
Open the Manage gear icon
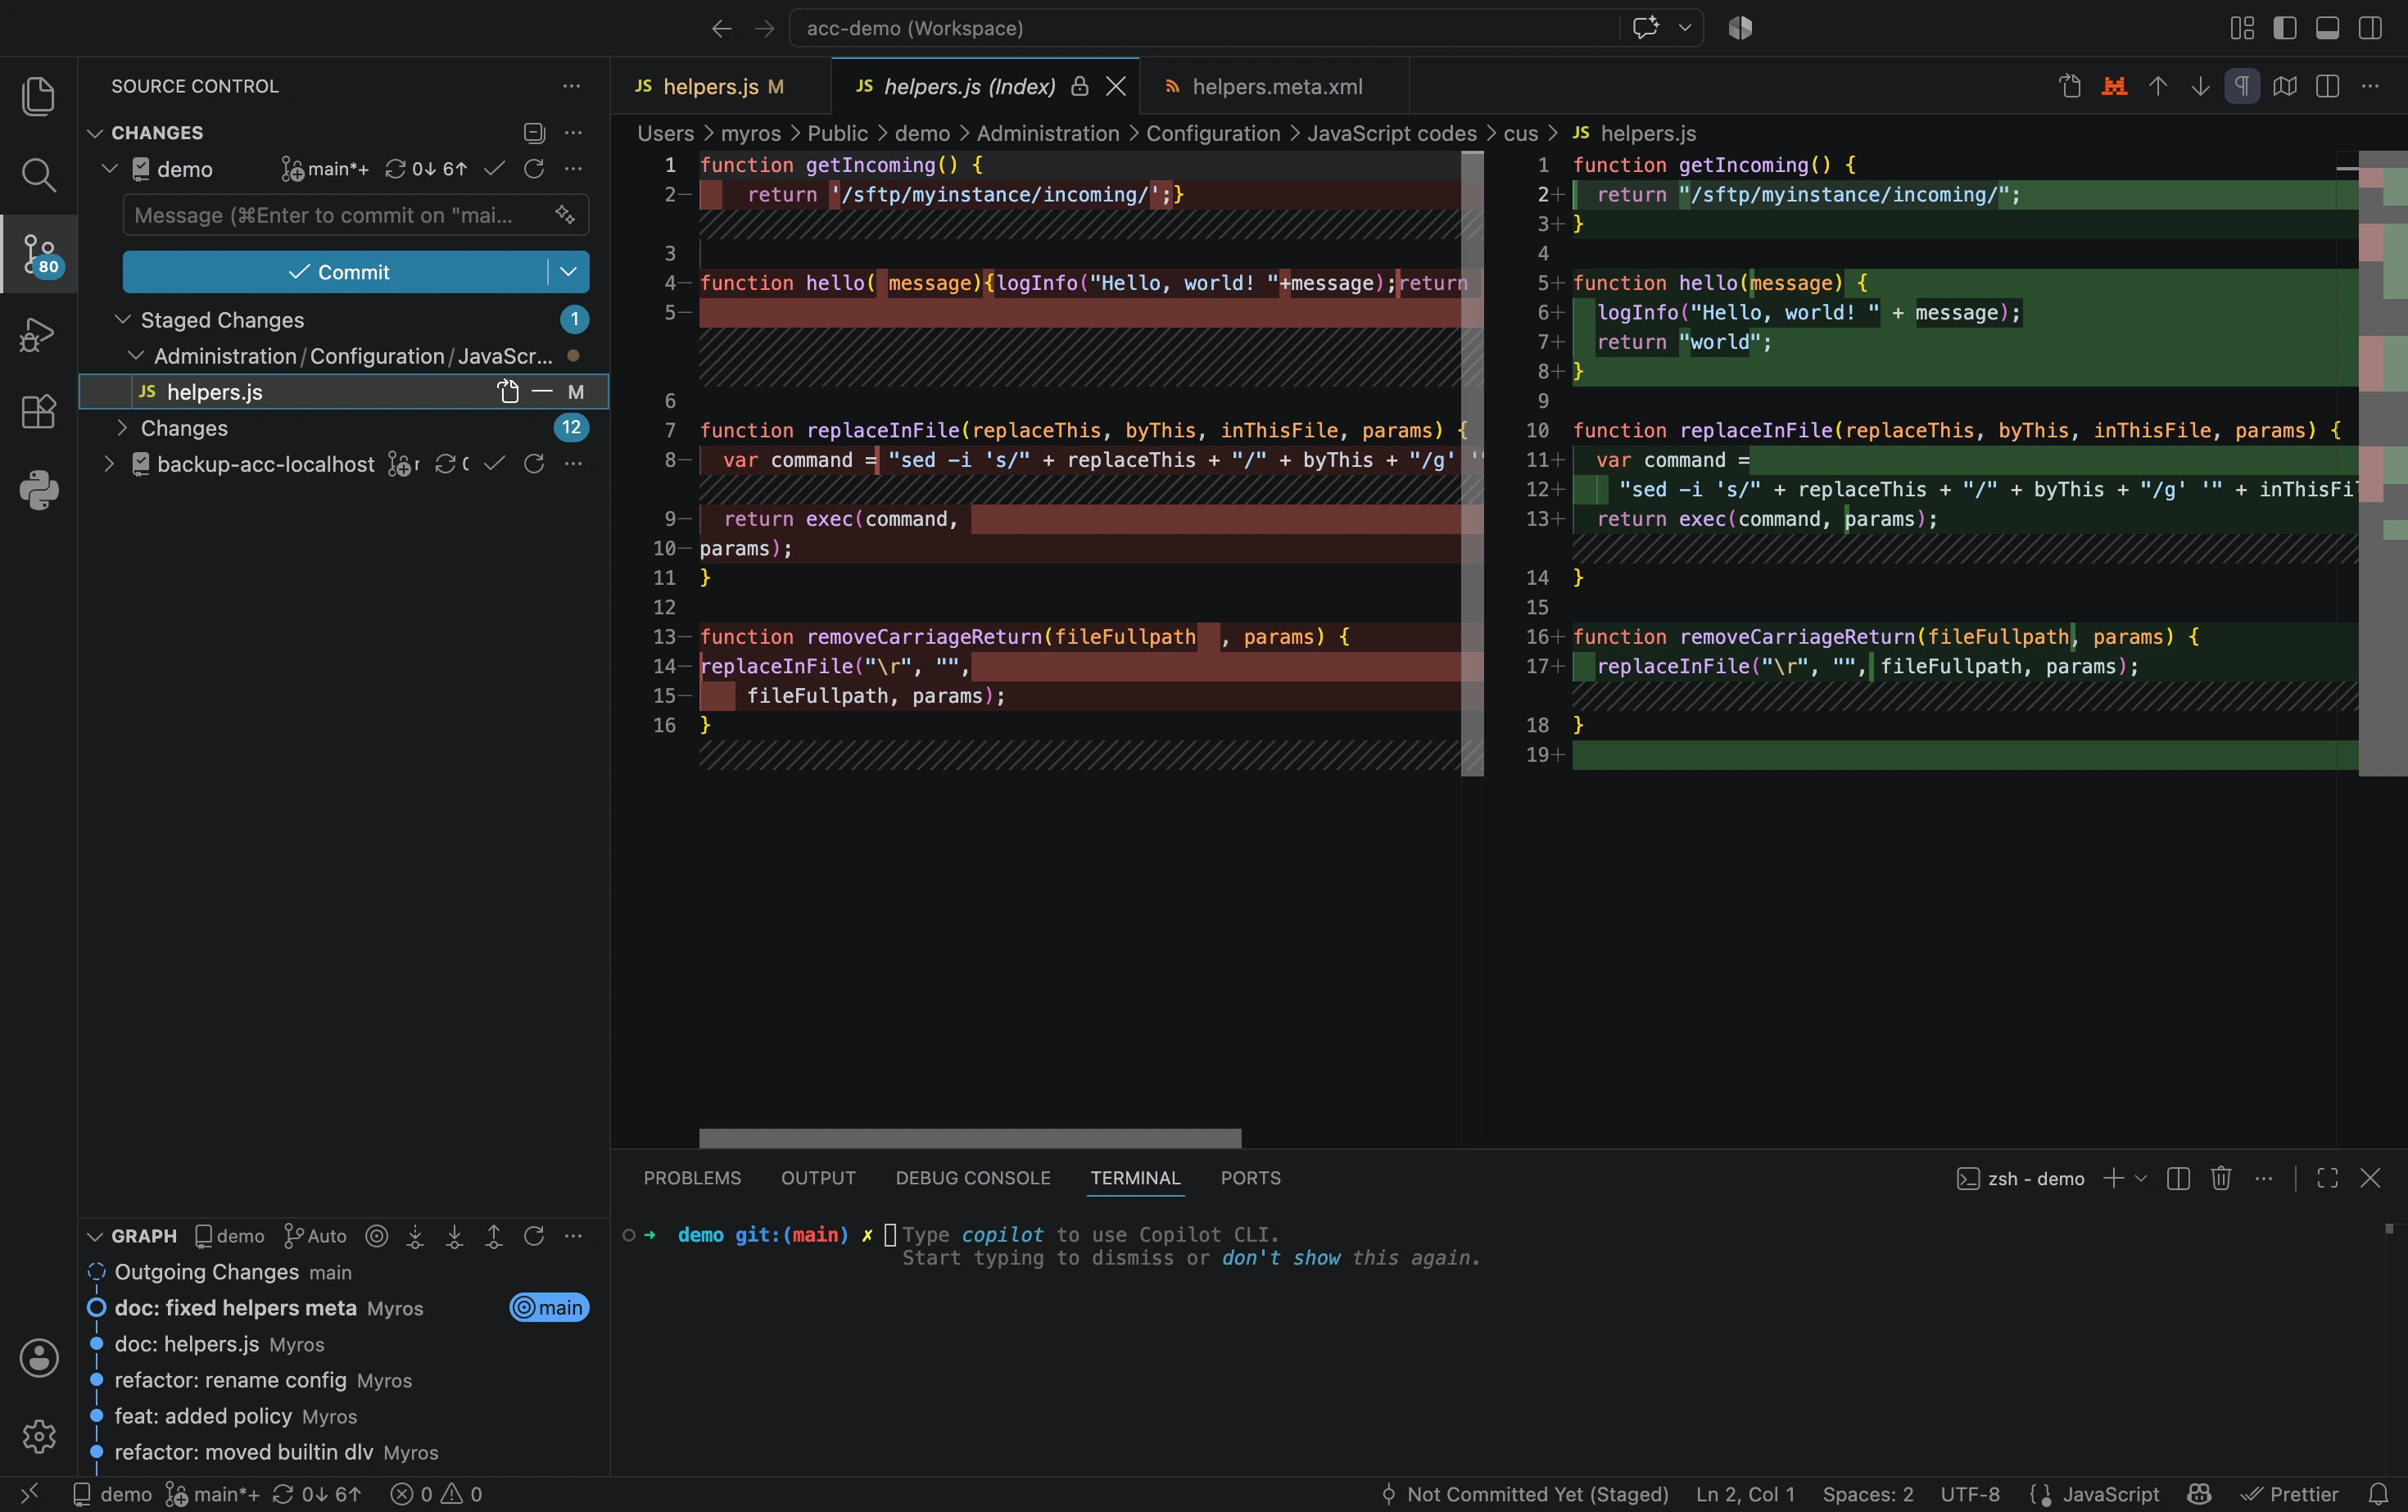tap(39, 1435)
